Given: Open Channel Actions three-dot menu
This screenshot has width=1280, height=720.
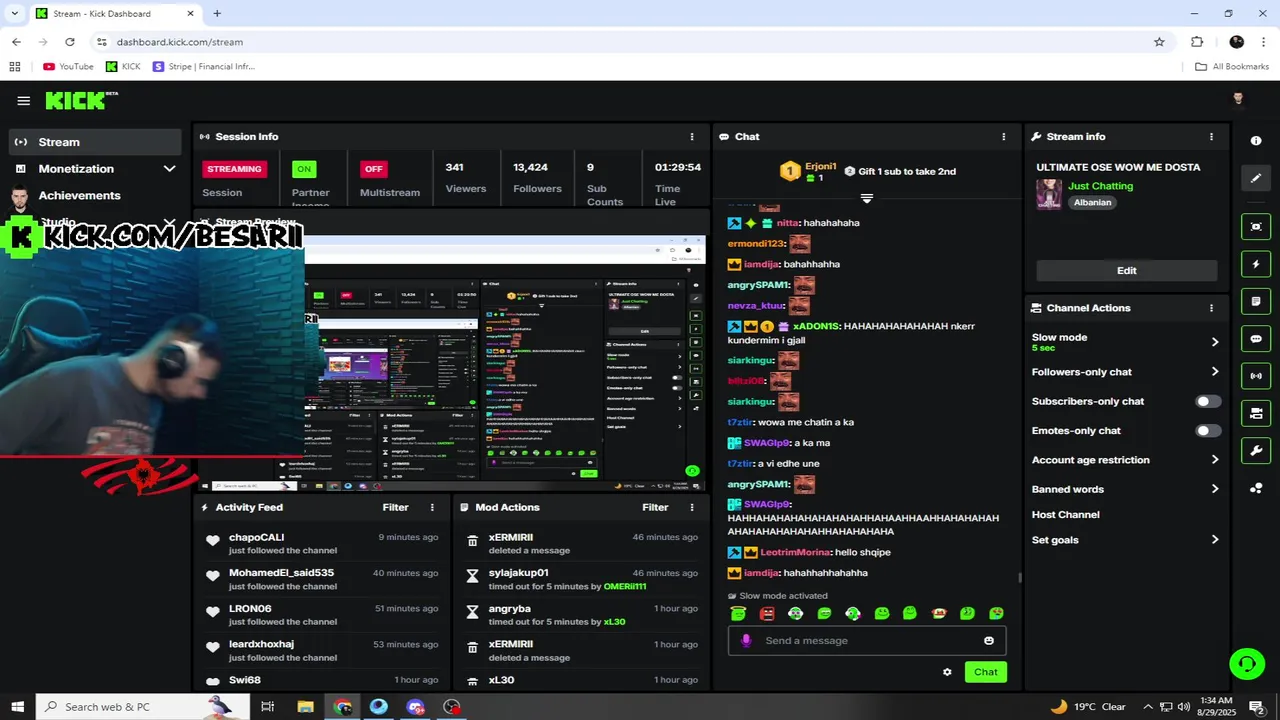Looking at the screenshot, I should (1211, 308).
